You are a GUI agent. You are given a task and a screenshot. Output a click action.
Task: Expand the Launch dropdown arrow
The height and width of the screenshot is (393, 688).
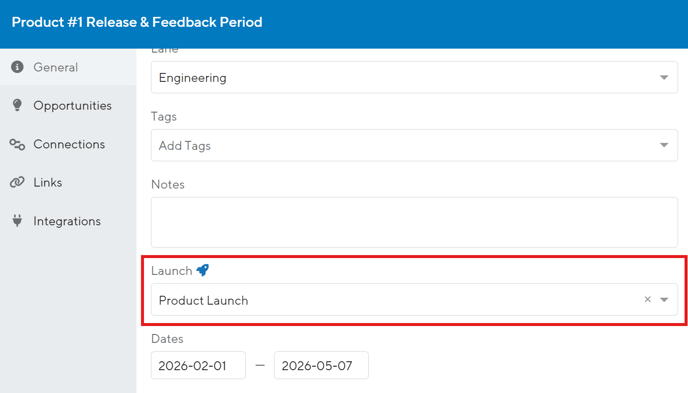664,300
